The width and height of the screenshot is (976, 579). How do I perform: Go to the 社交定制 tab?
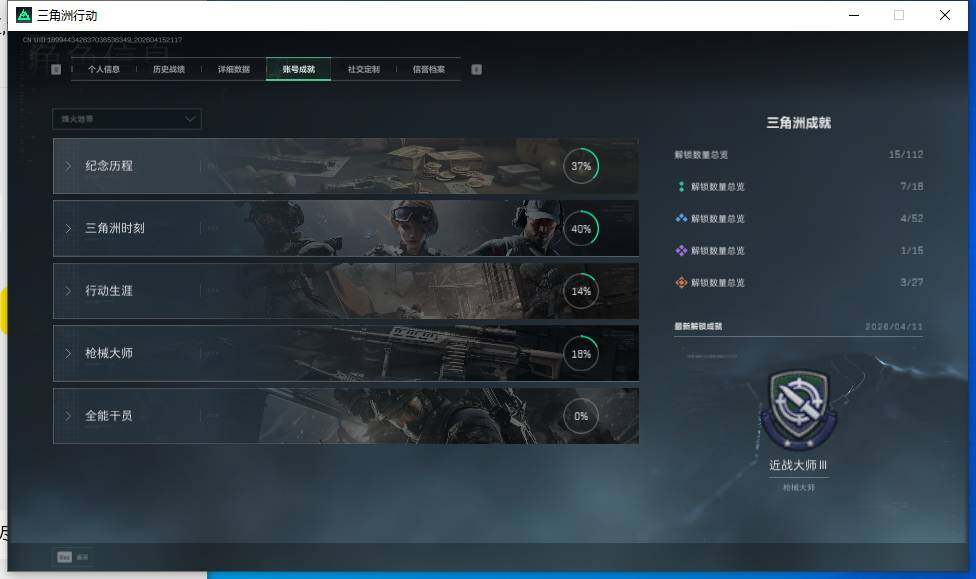click(x=364, y=69)
